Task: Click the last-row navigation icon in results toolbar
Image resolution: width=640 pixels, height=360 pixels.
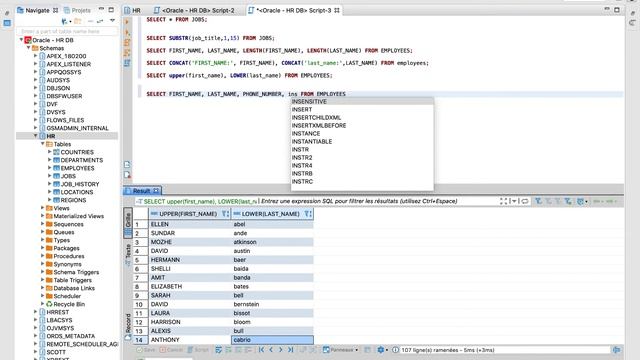Action: [x=290, y=350]
